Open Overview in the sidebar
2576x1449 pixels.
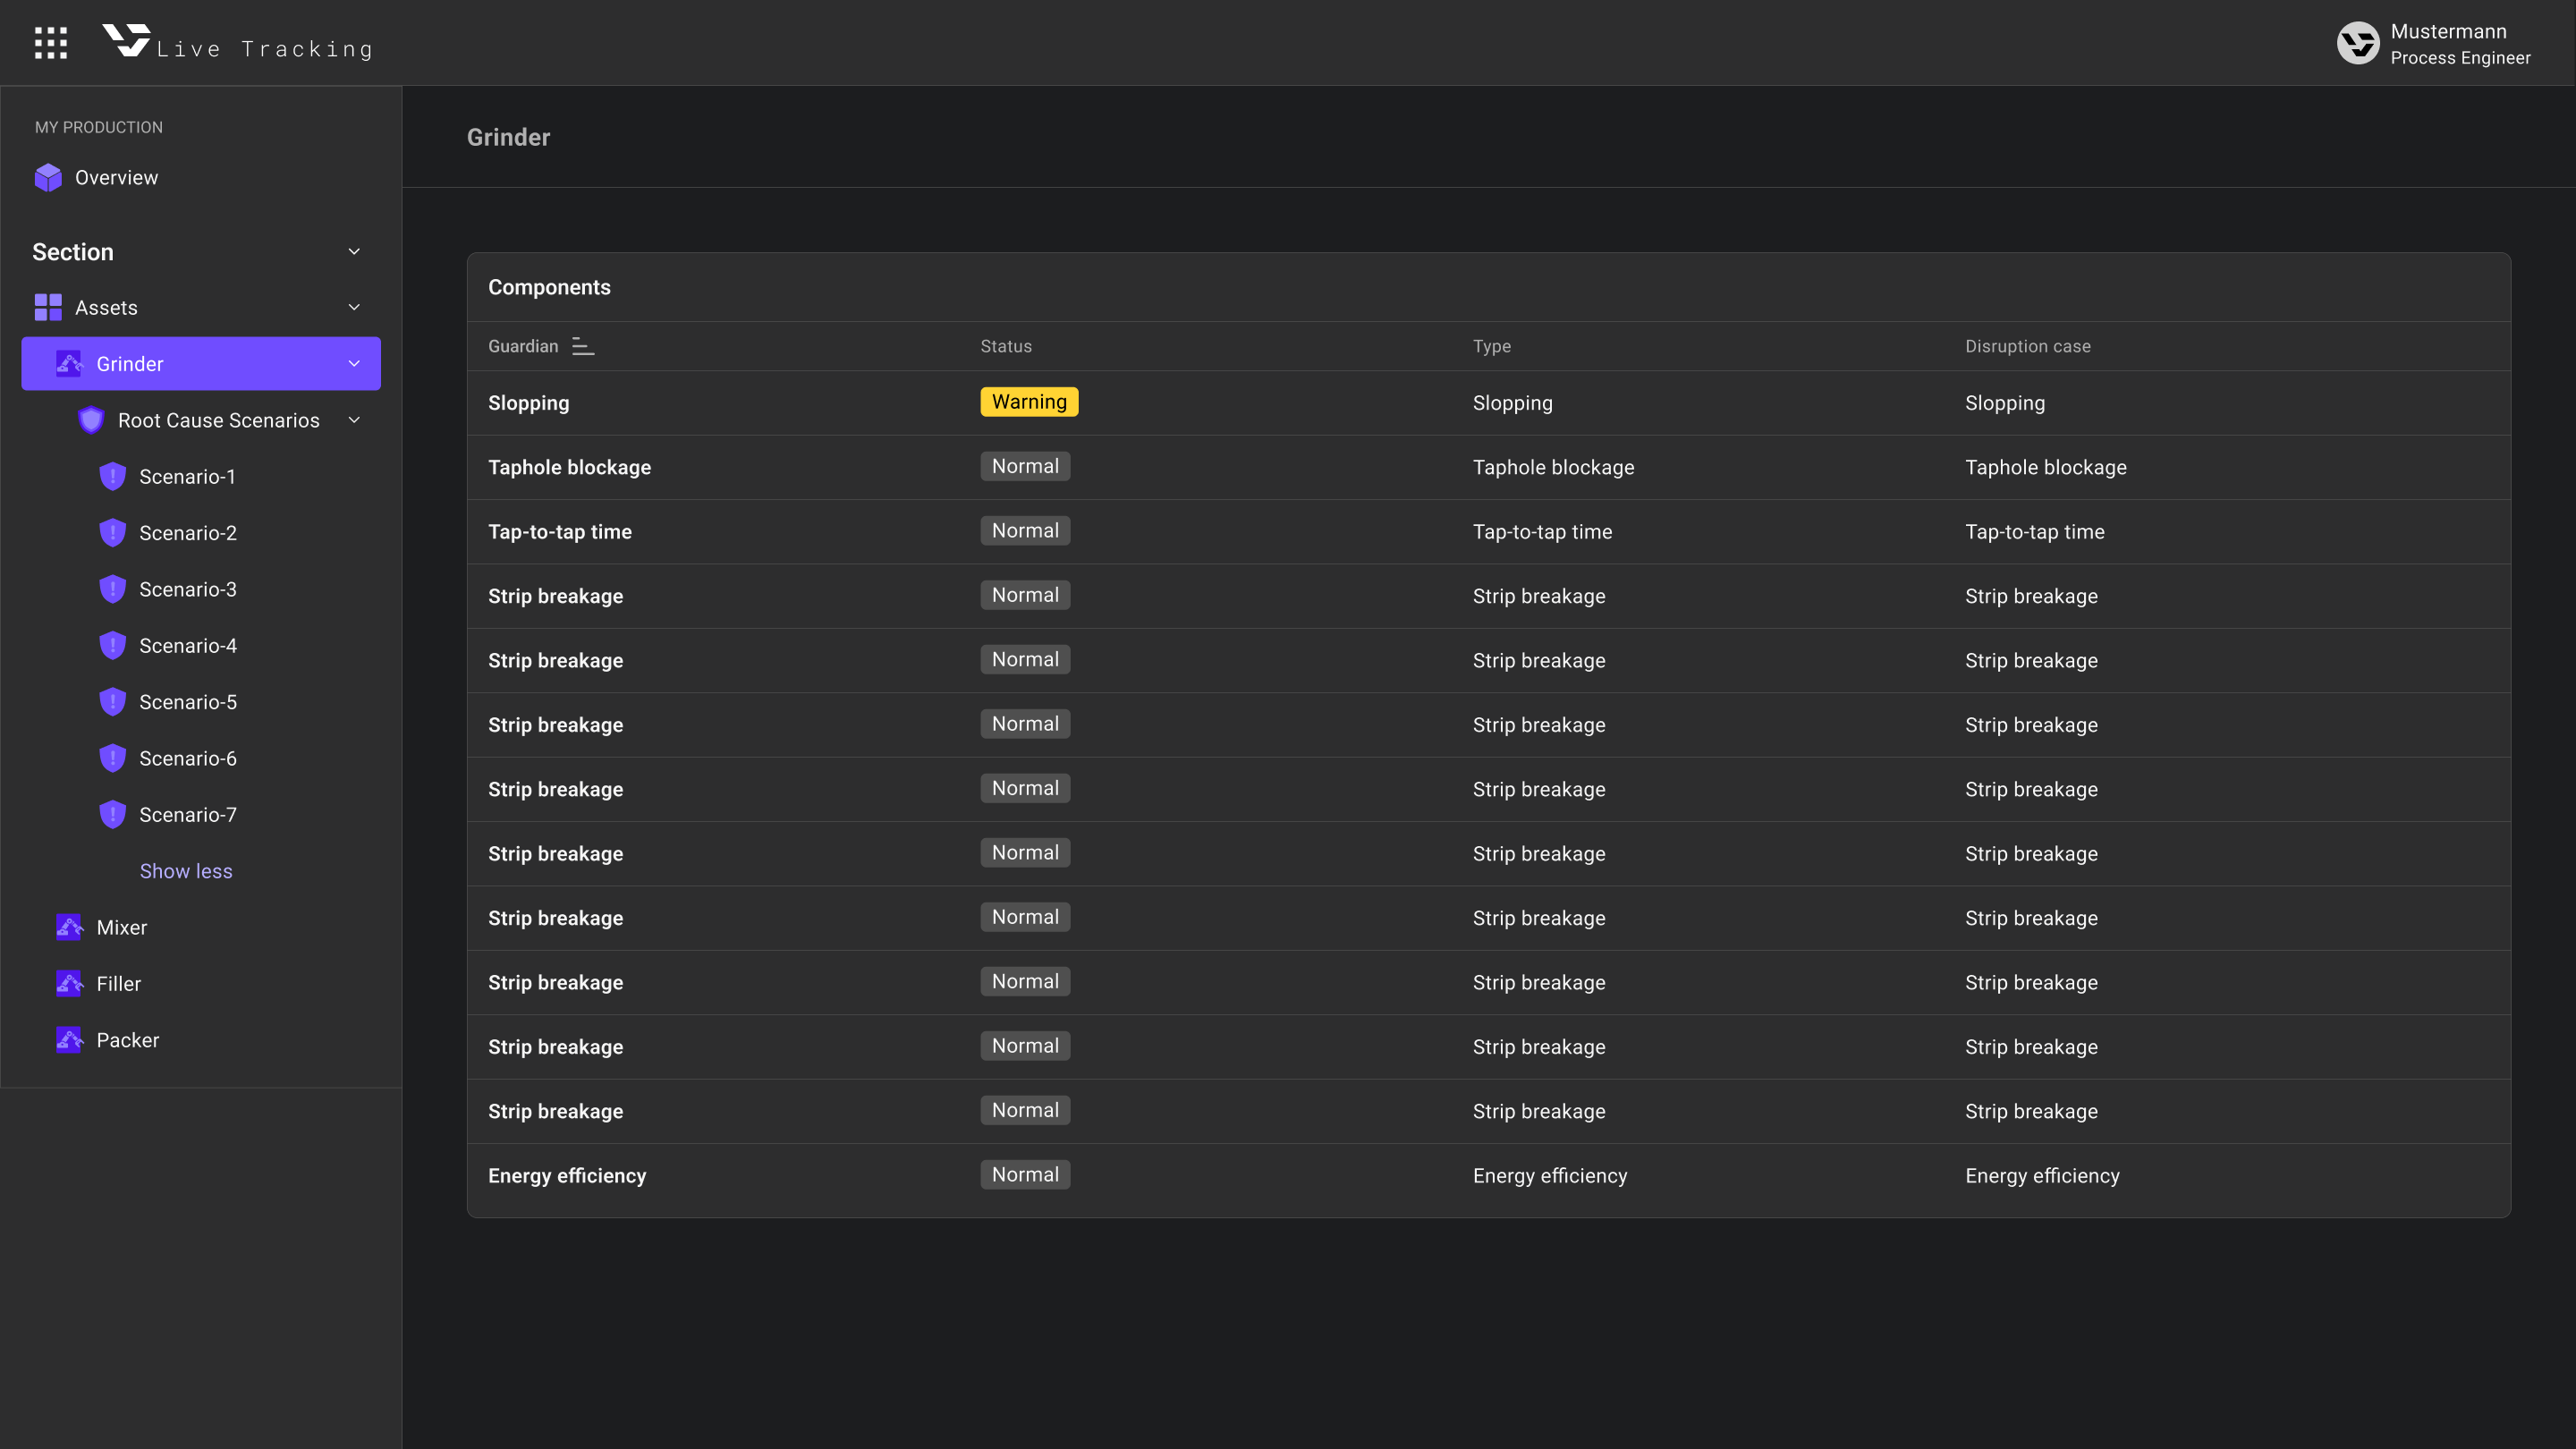point(201,177)
